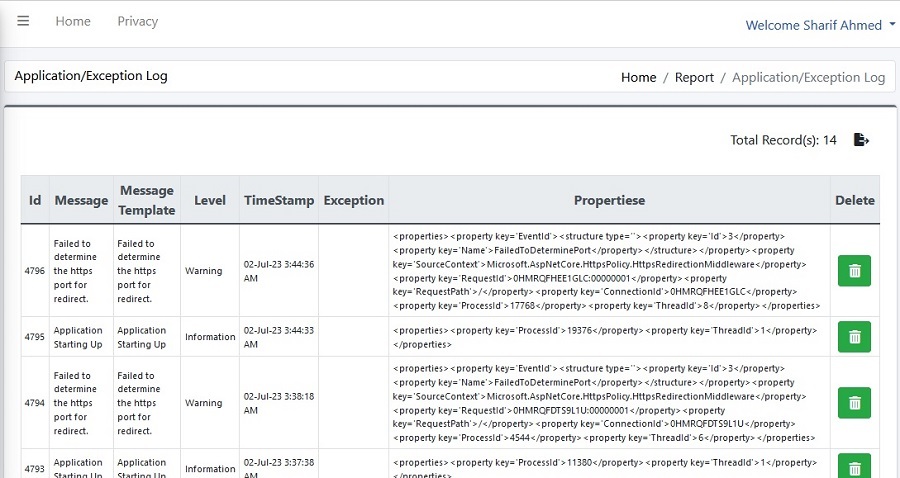This screenshot has width=900, height=478.
Task: Click the Message column header
Action: click(x=81, y=200)
